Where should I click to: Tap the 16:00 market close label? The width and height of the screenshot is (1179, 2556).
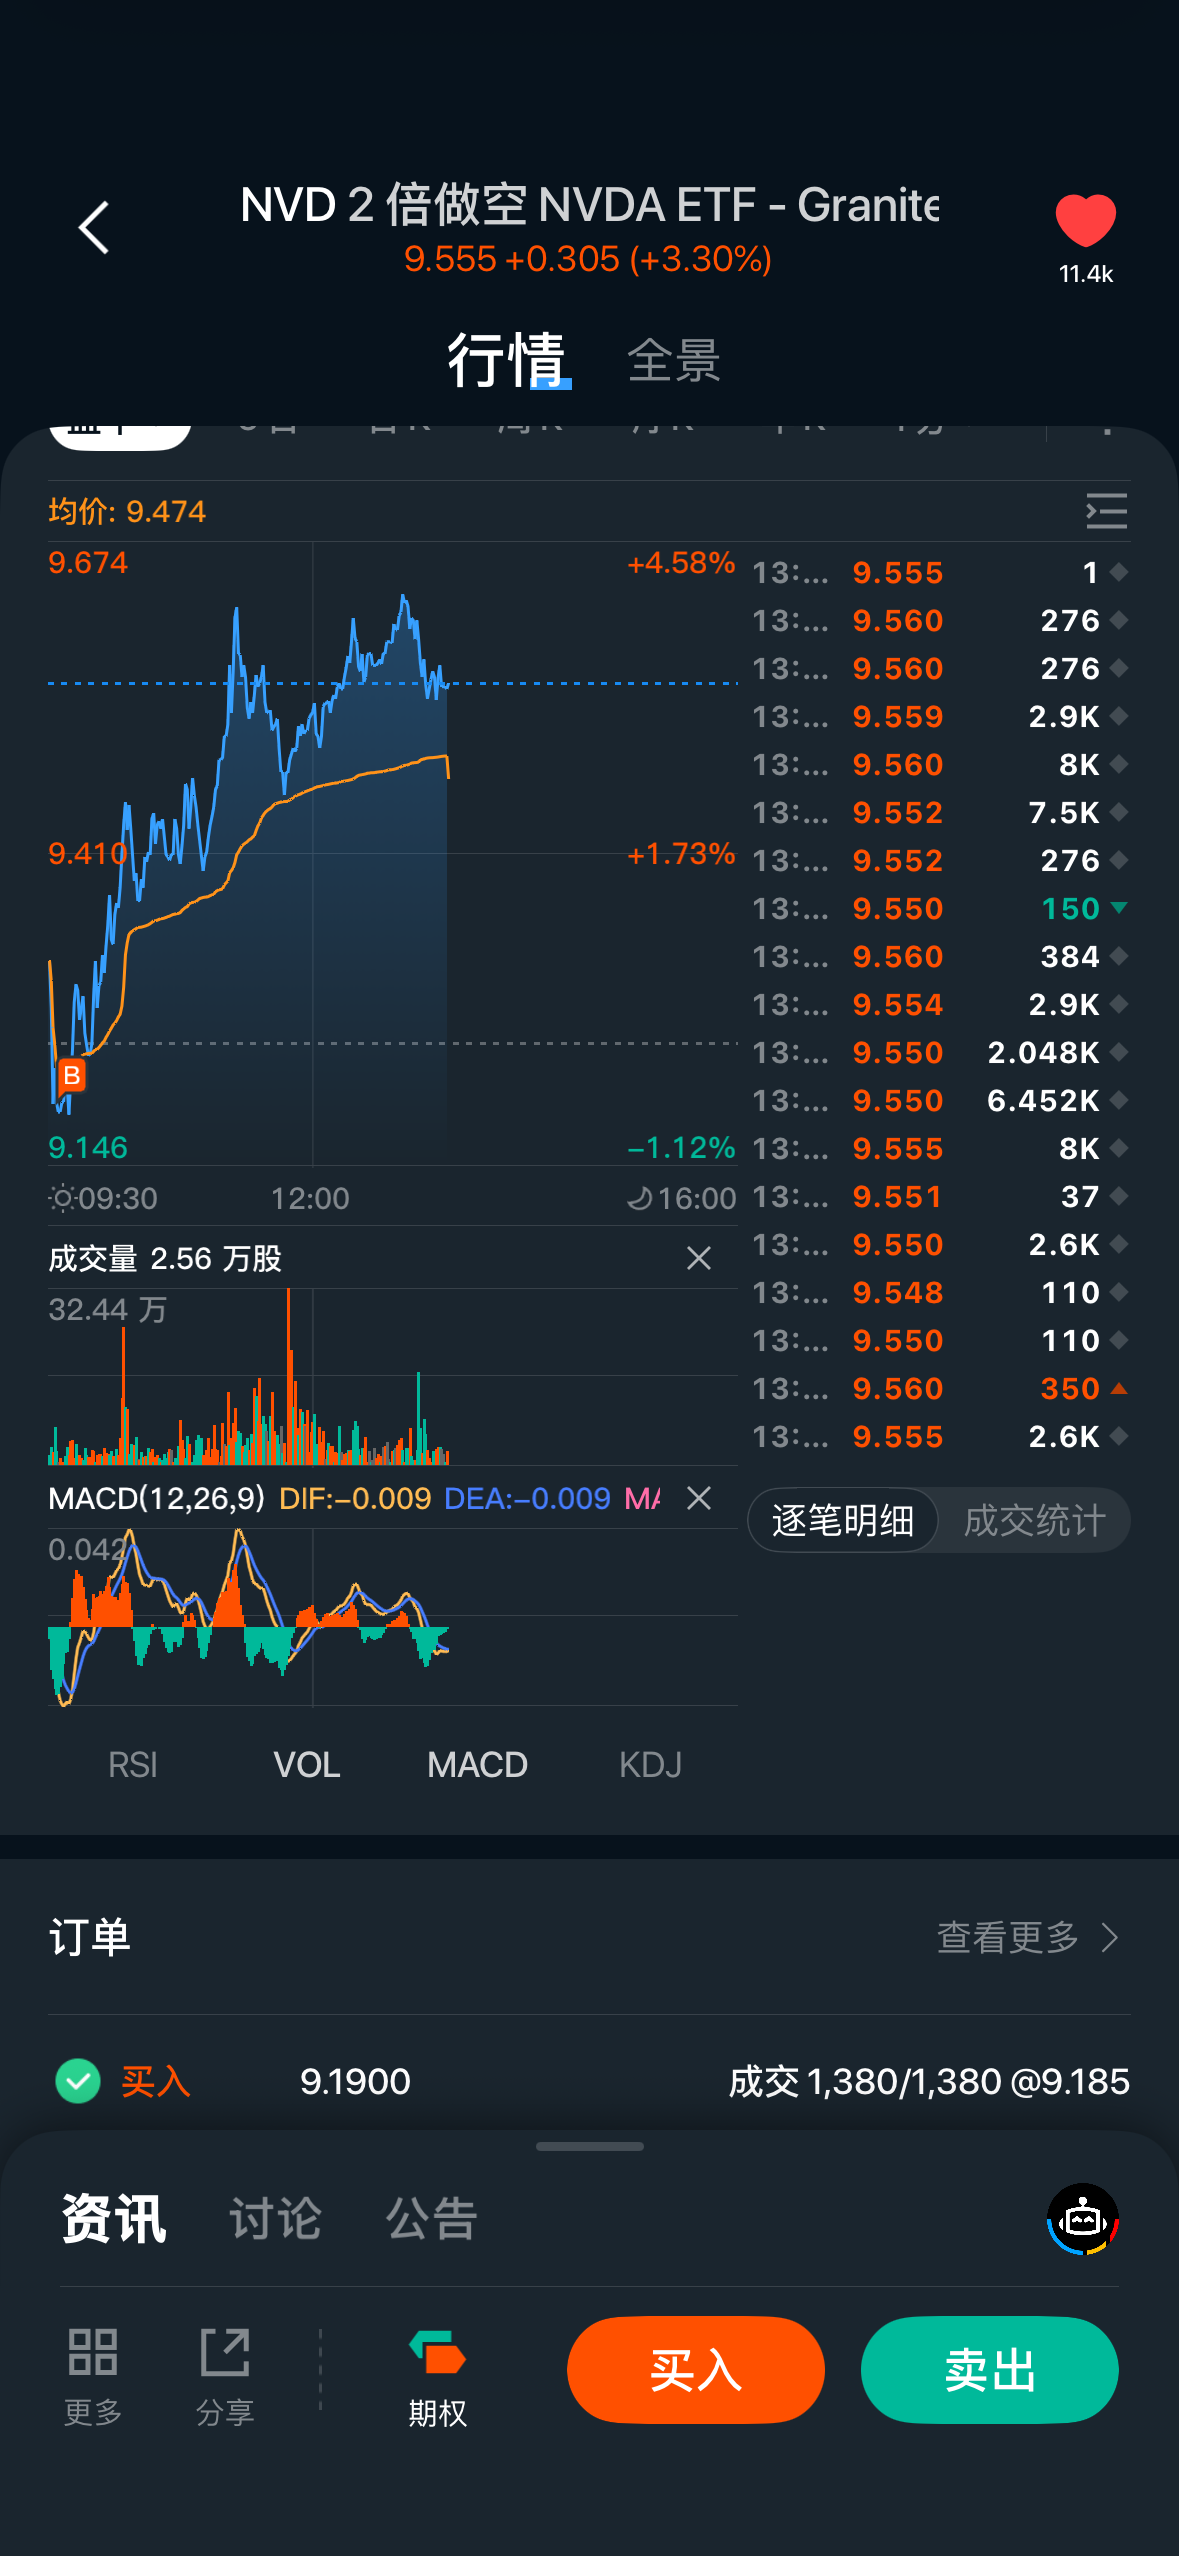click(682, 1198)
